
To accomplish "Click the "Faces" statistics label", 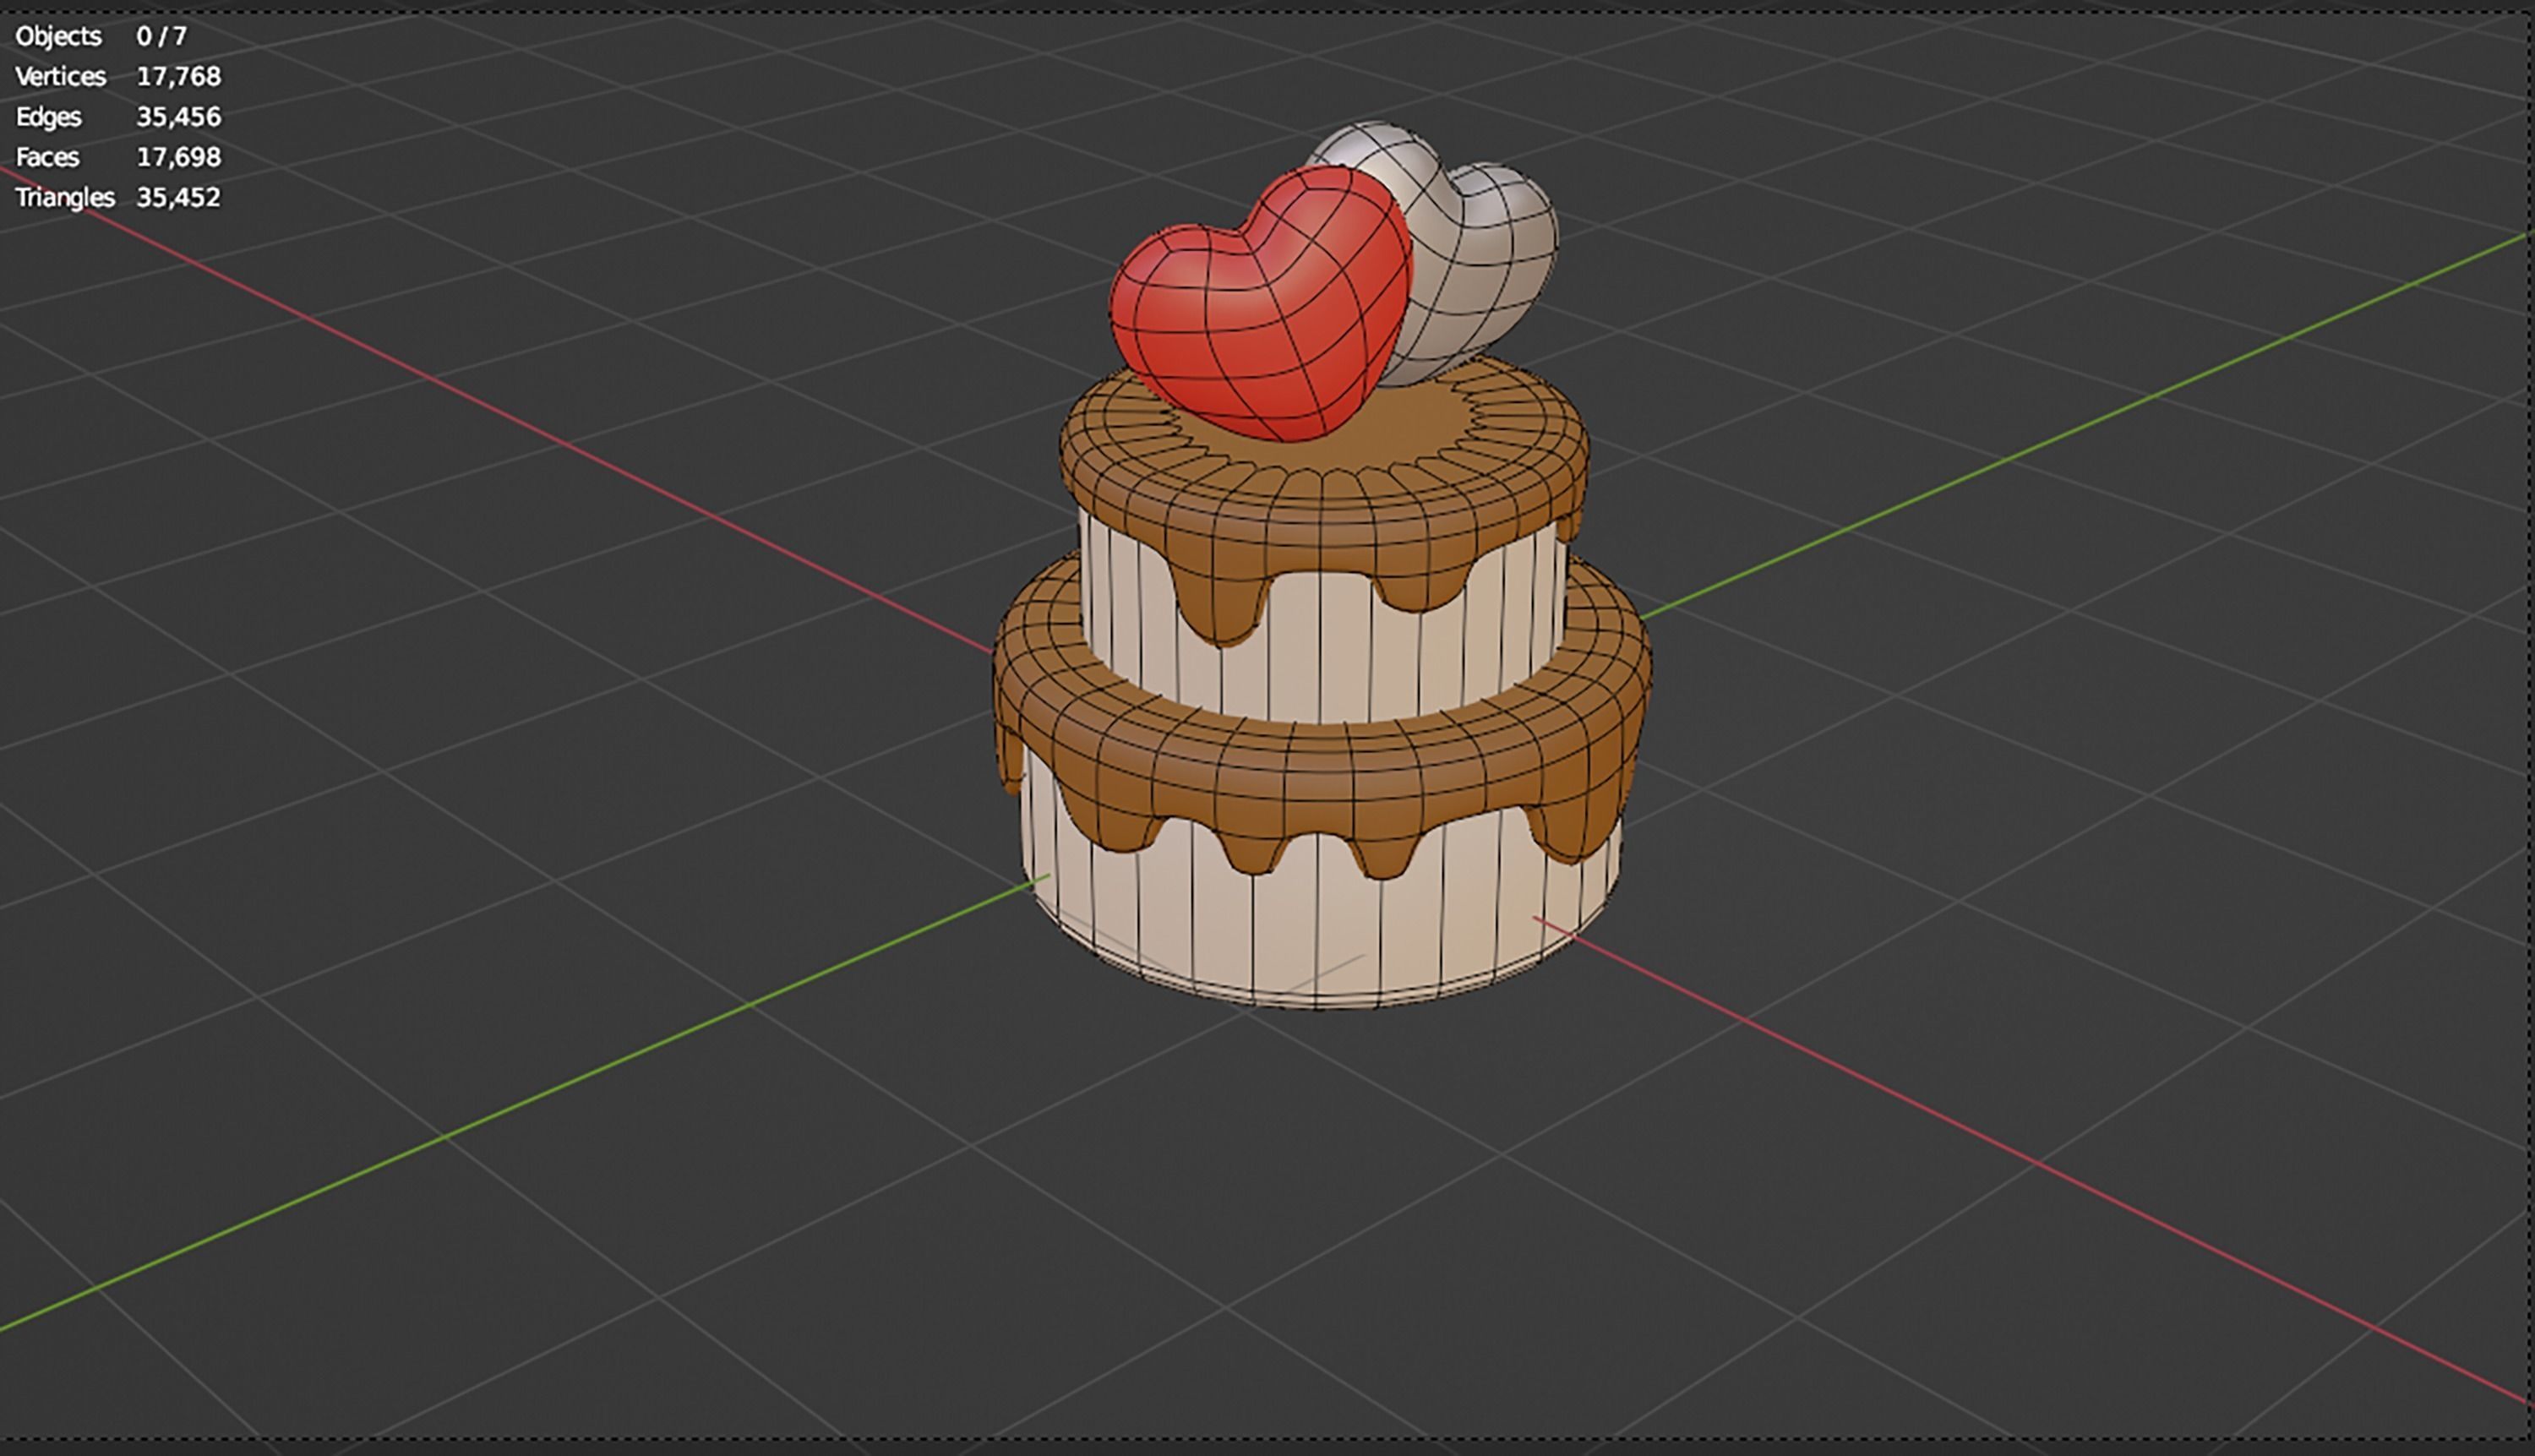I will 47,157.
